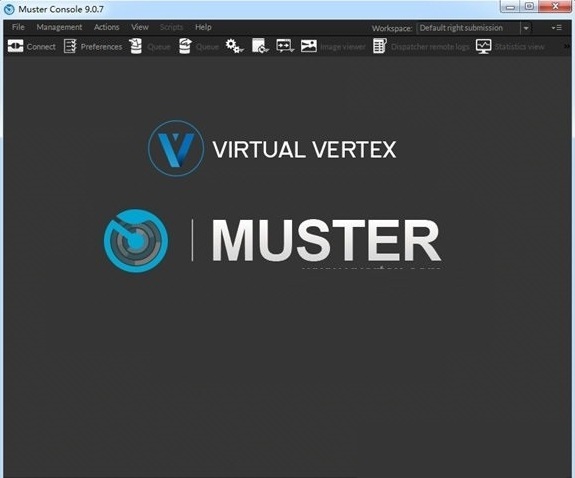Open the Statistics view monitor icon
575x478 pixels.
(483, 46)
